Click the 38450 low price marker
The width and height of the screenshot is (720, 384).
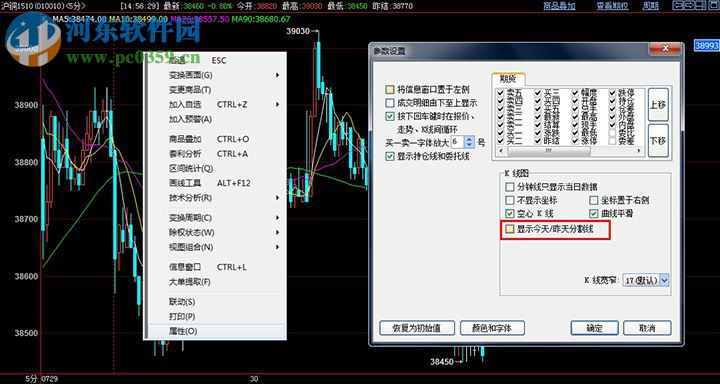point(441,362)
